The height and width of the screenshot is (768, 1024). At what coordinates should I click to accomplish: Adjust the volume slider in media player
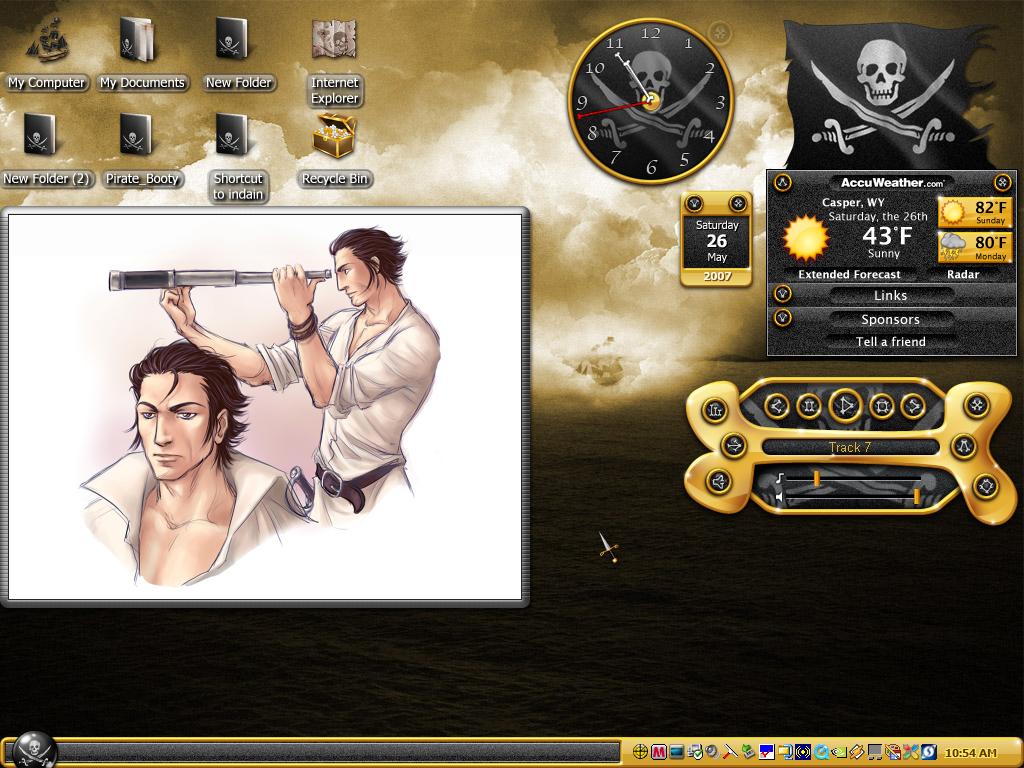coord(854,498)
